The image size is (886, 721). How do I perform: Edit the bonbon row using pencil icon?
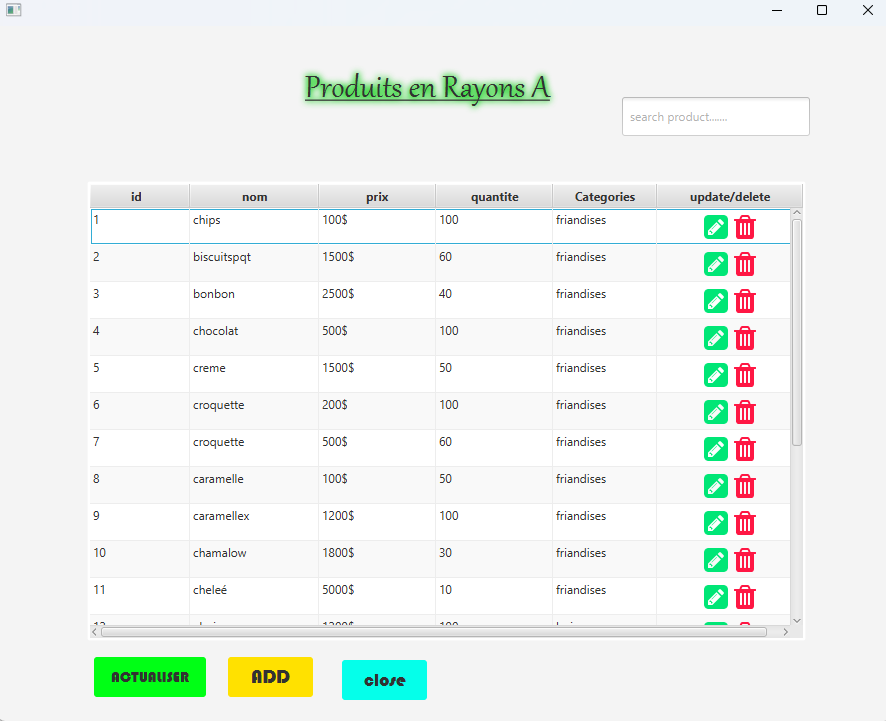click(715, 301)
